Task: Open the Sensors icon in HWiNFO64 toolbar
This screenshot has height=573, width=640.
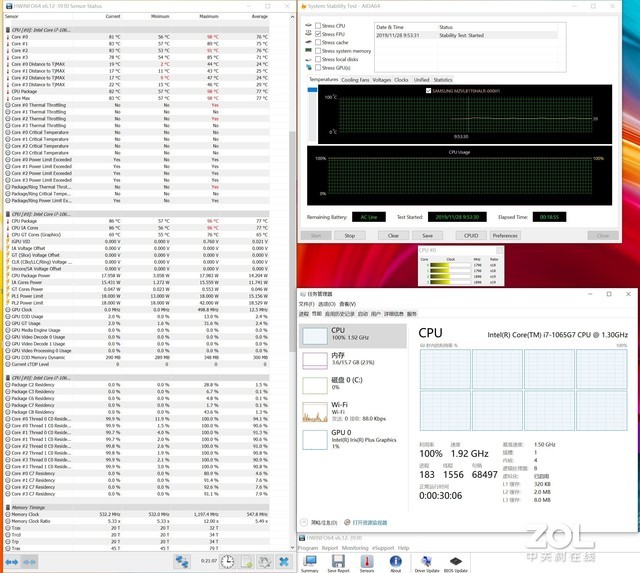Action: [x=366, y=560]
